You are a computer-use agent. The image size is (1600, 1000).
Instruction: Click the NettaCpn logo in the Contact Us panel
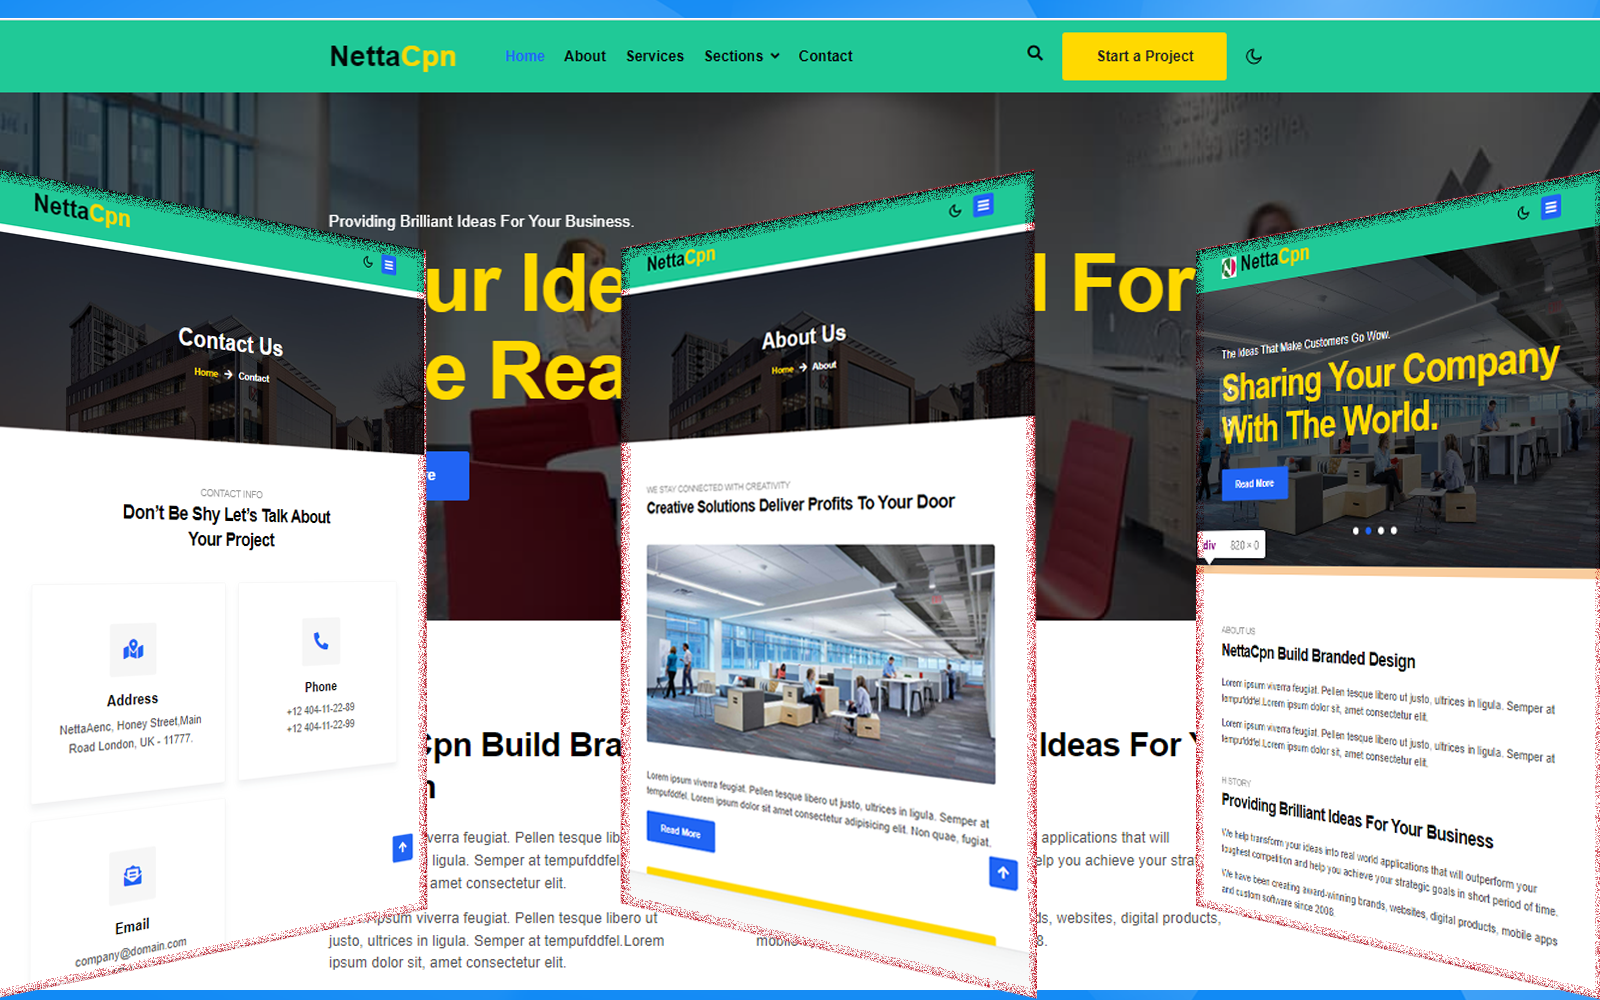(82, 210)
